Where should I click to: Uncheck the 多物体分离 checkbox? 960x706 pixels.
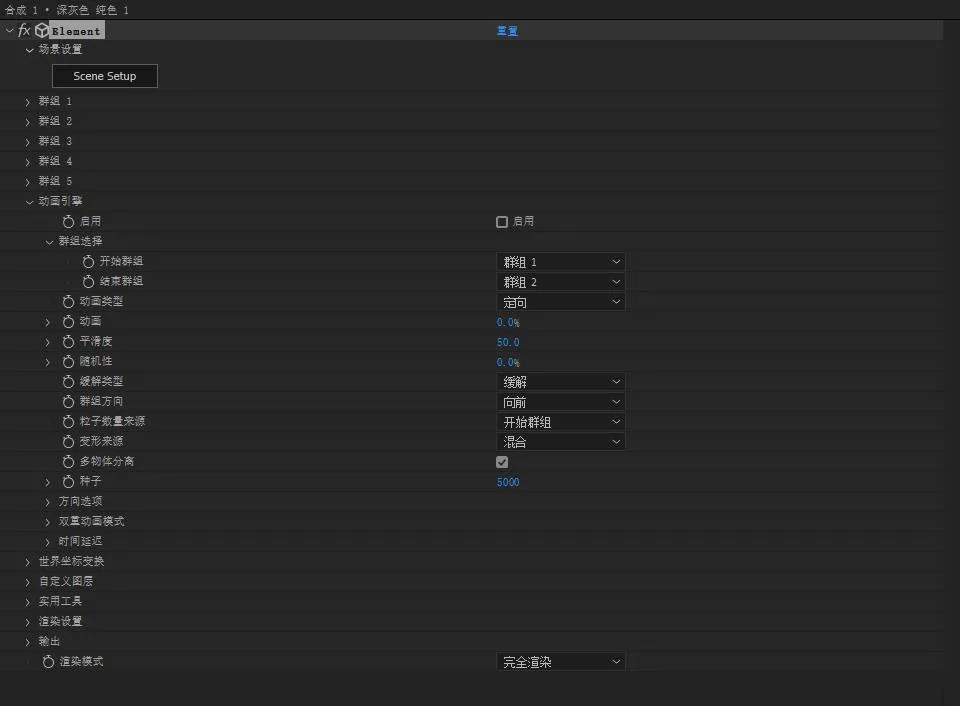coord(502,462)
